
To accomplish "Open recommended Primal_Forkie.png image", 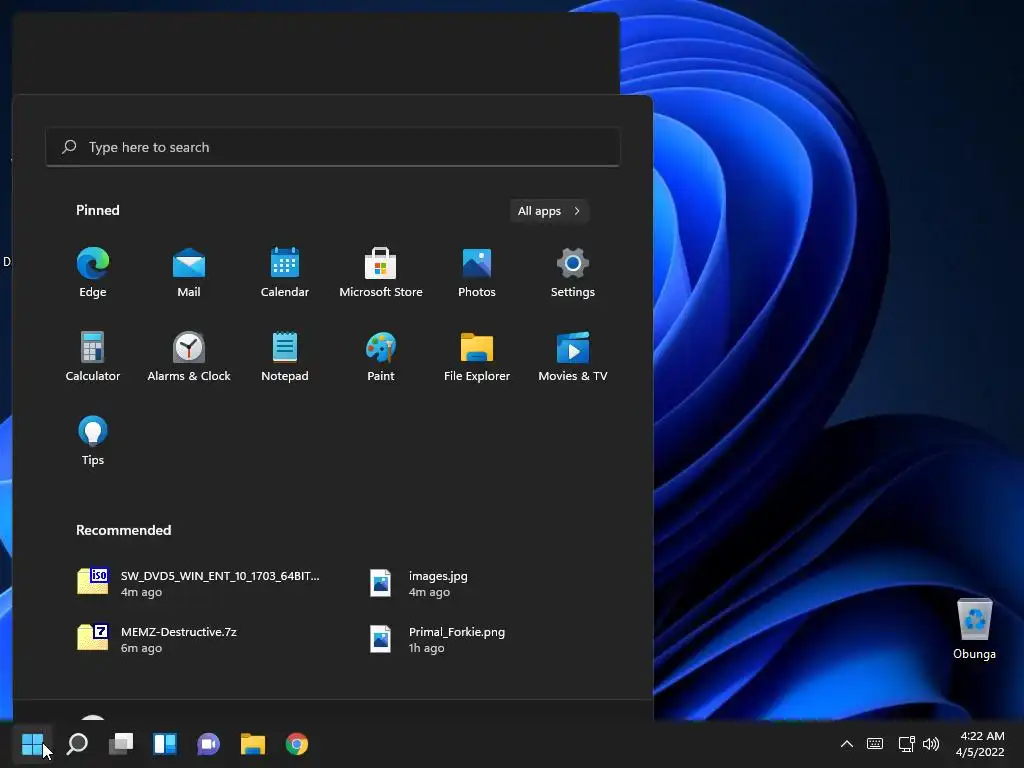I will [437, 639].
